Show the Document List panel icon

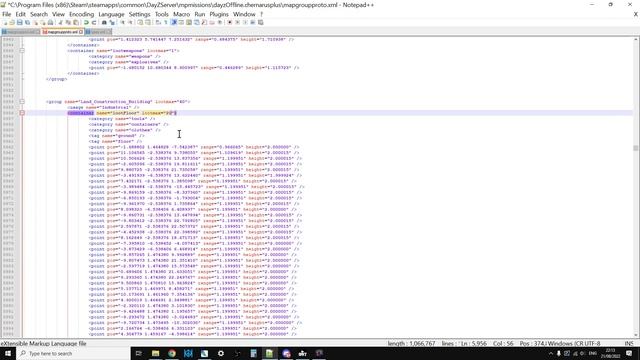(x=196, y=22)
